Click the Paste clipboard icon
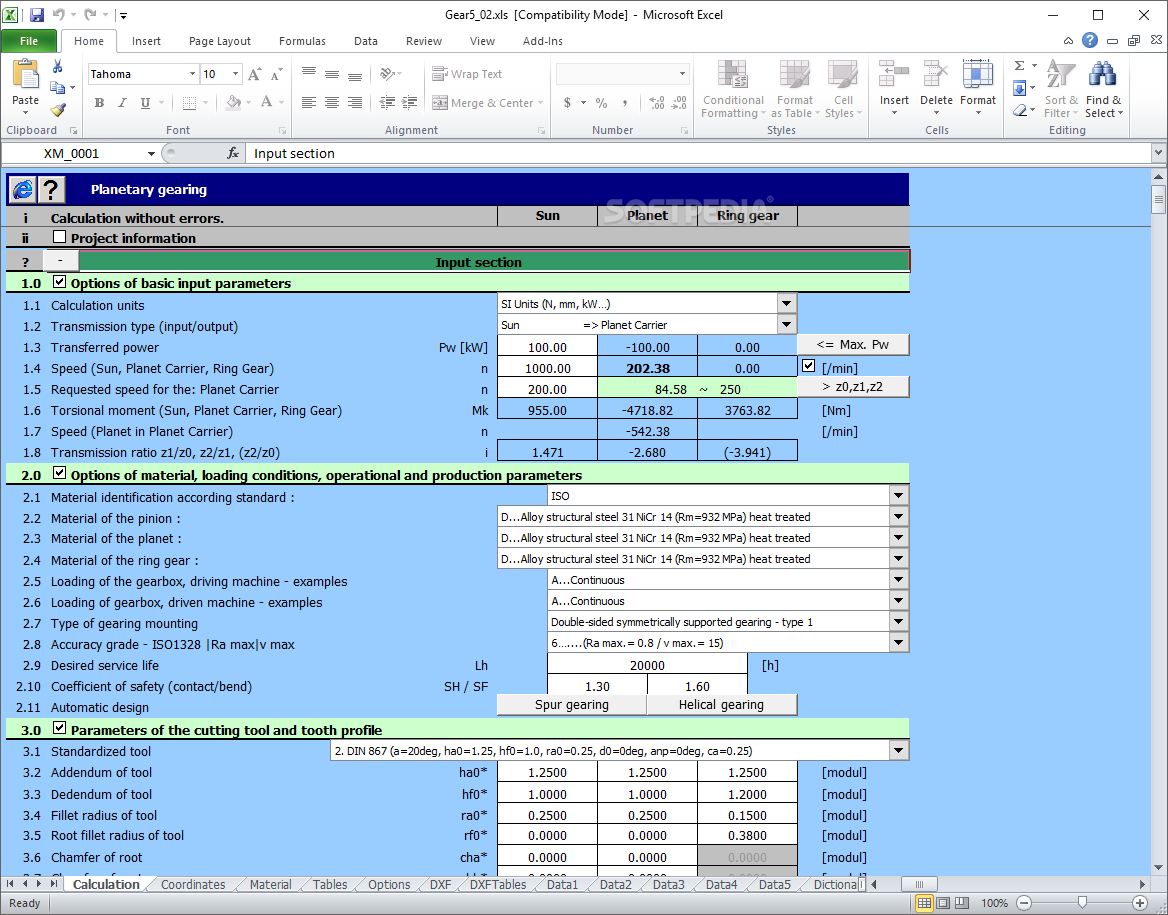This screenshot has width=1168, height=915. click(x=25, y=75)
